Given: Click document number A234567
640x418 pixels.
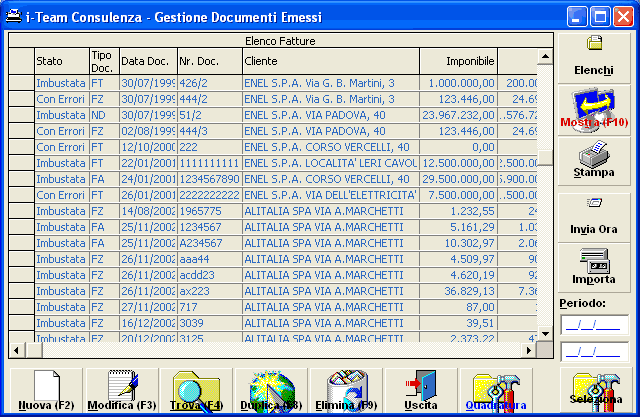Looking at the screenshot, I should pos(210,243).
